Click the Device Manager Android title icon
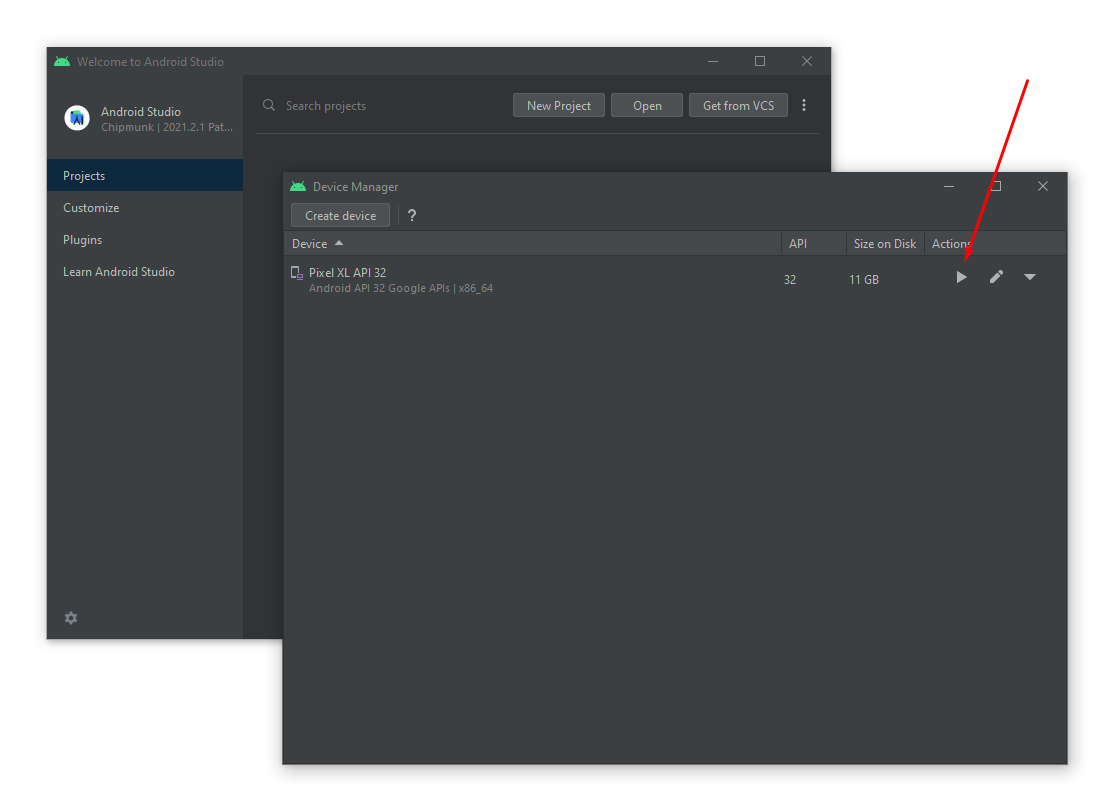Screen dimensions: 1114x796 click(x=298, y=186)
